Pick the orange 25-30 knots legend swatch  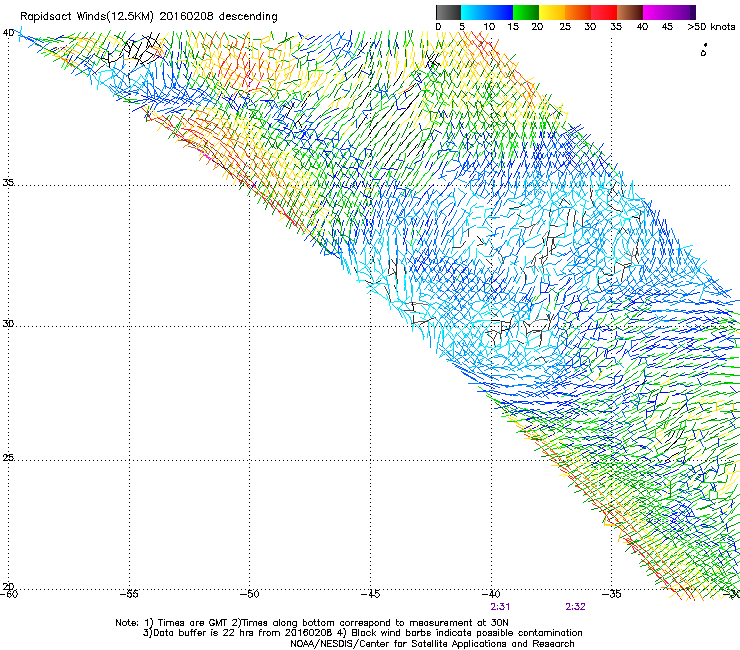(578, 12)
